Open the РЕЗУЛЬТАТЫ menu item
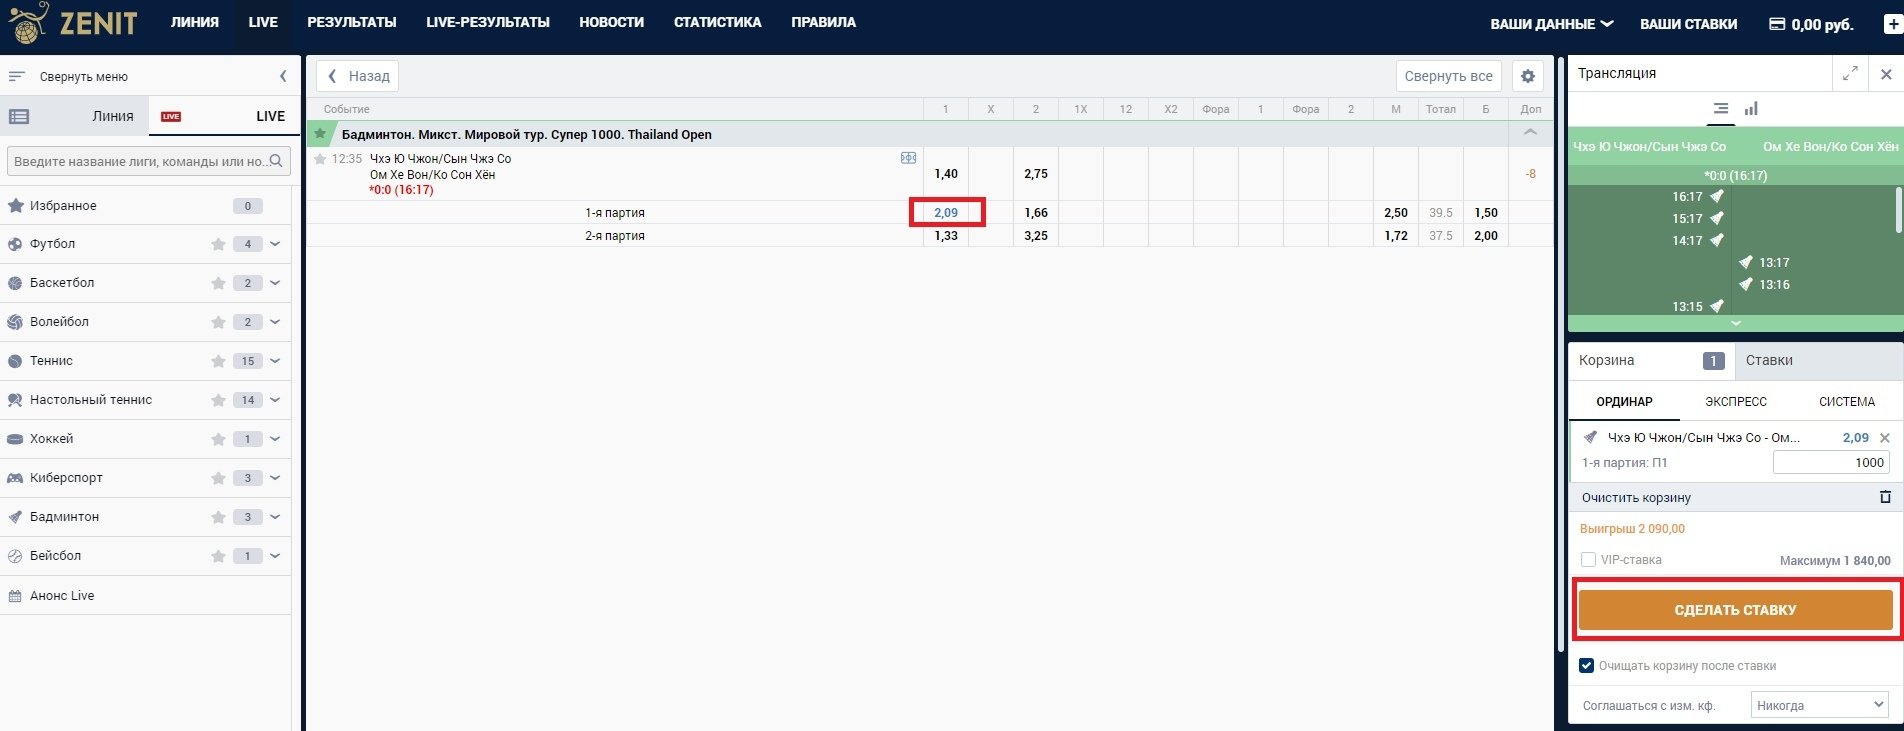 click(x=351, y=22)
